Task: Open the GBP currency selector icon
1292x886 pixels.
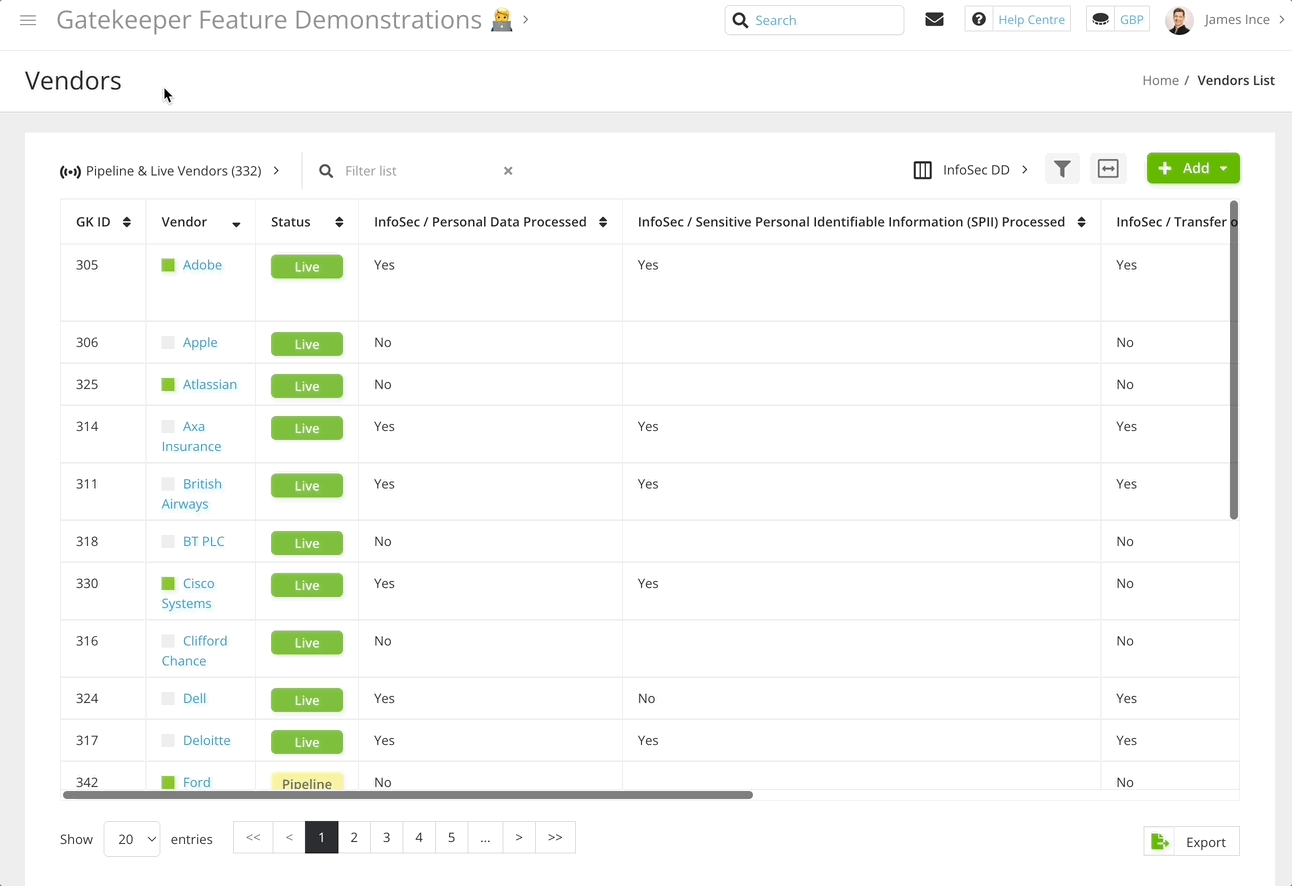Action: [x=1100, y=18]
